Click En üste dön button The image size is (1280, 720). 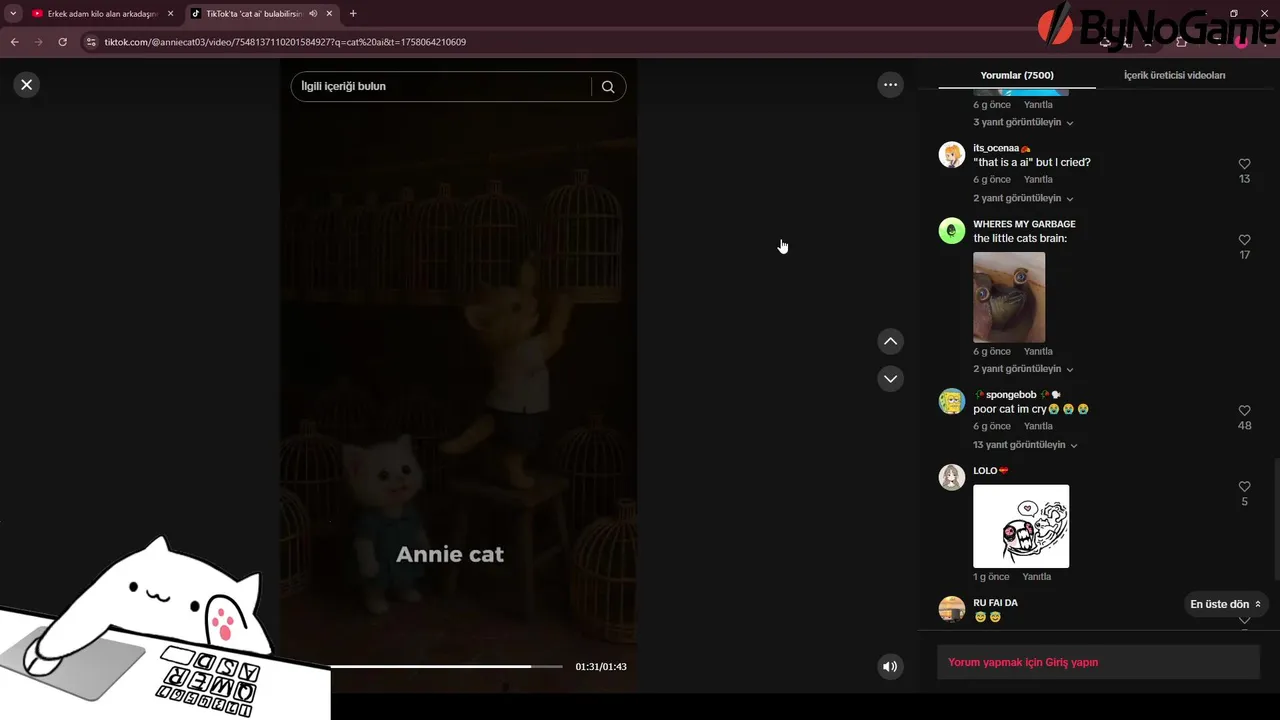(x=1225, y=604)
